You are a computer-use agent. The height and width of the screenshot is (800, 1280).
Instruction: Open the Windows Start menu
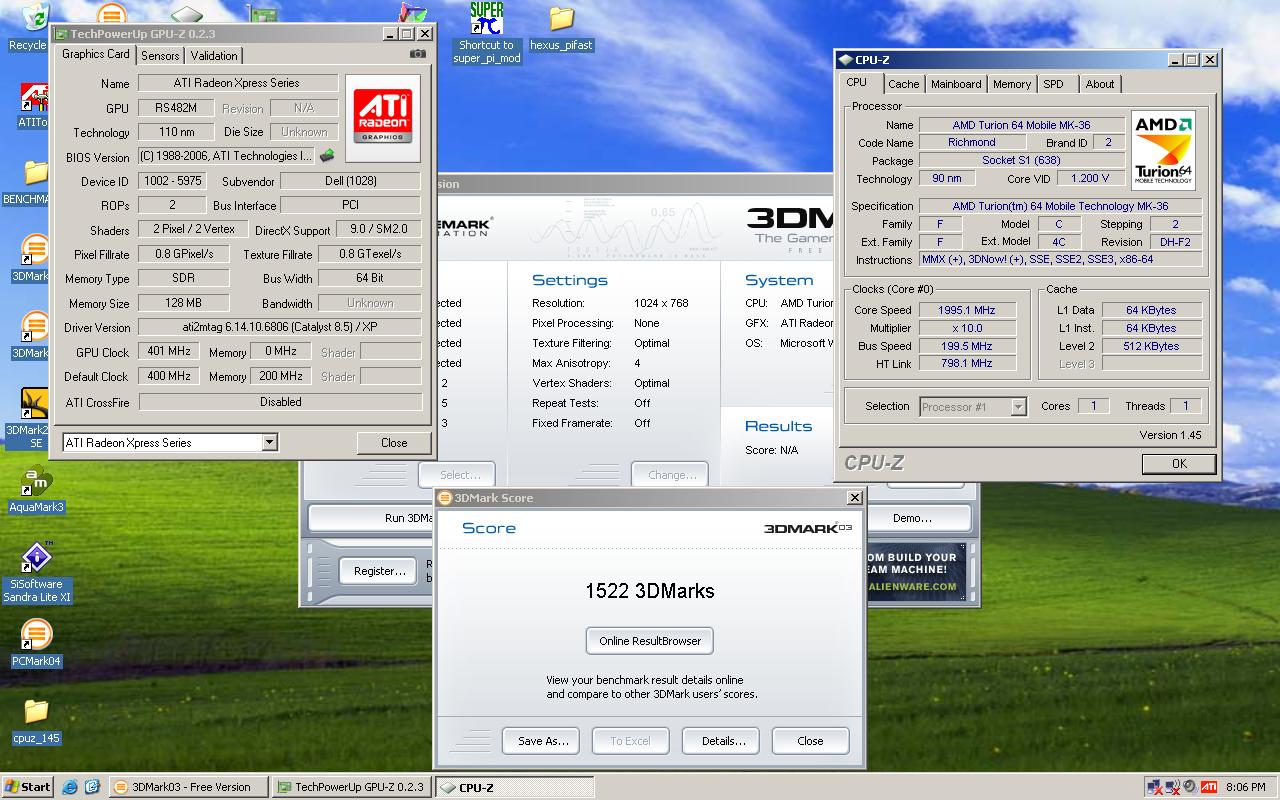pos(28,787)
